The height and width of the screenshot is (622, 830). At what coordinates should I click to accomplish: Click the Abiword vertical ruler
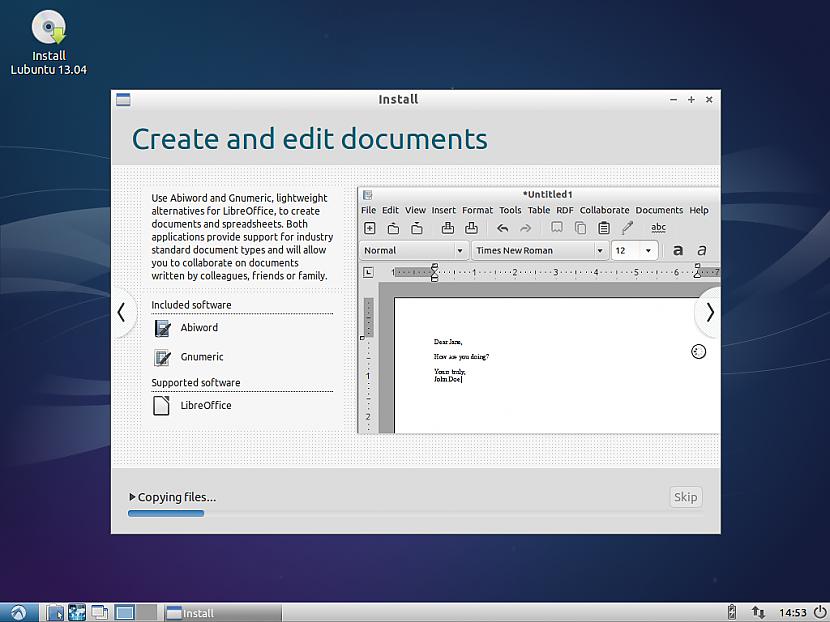coord(368,365)
